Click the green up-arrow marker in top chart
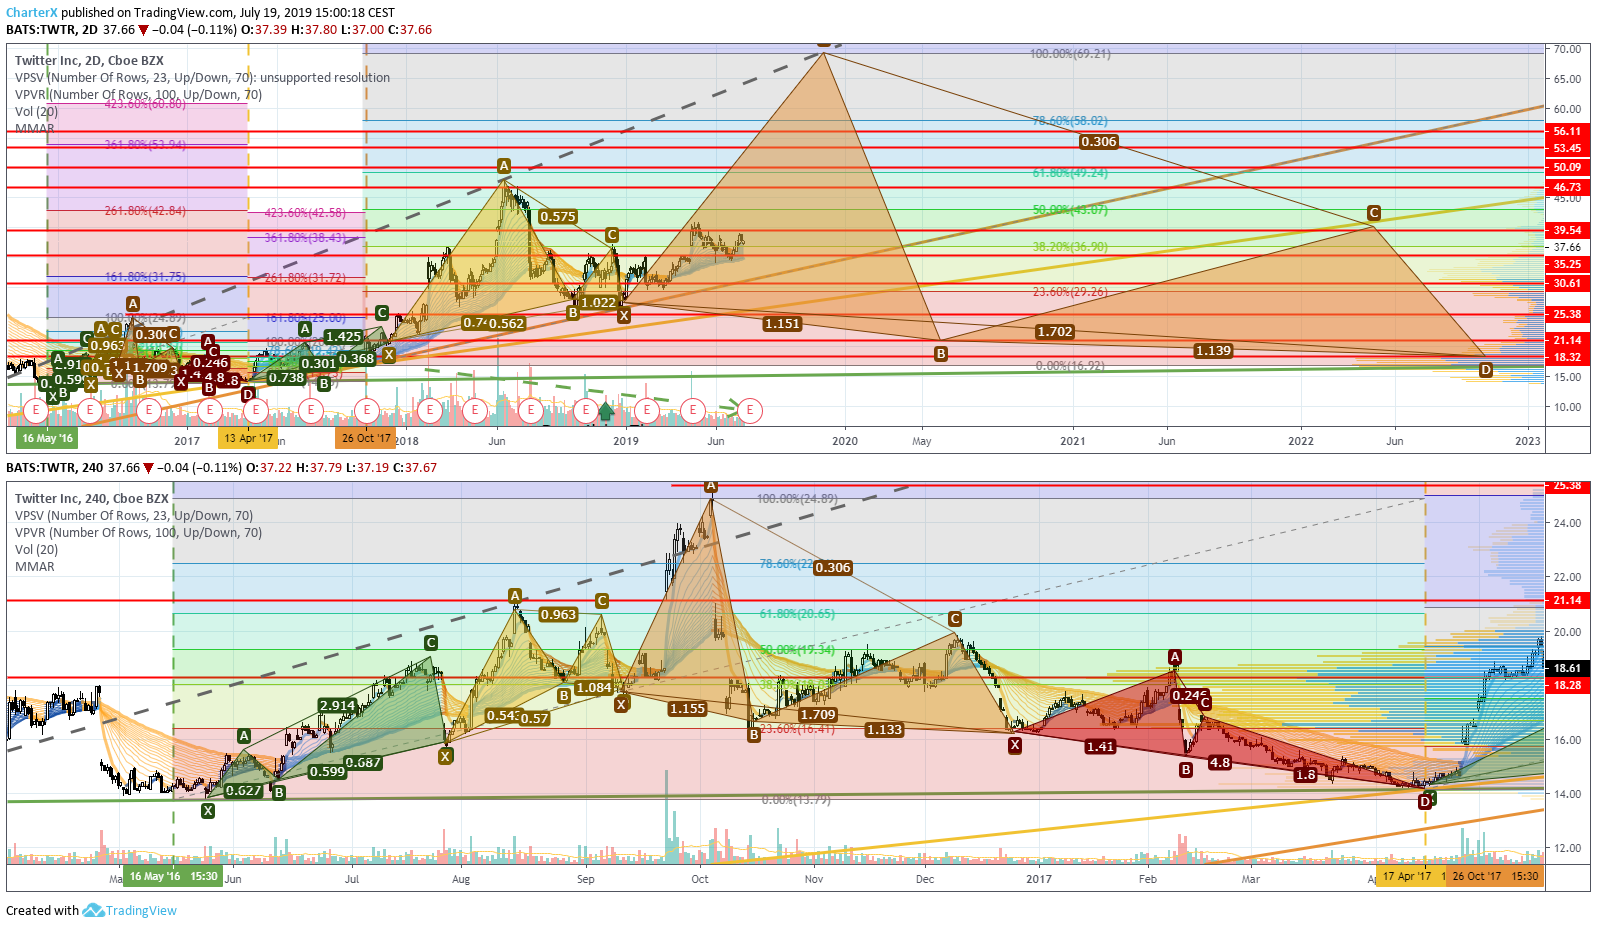Screen dimensions: 1597x928 point(606,410)
